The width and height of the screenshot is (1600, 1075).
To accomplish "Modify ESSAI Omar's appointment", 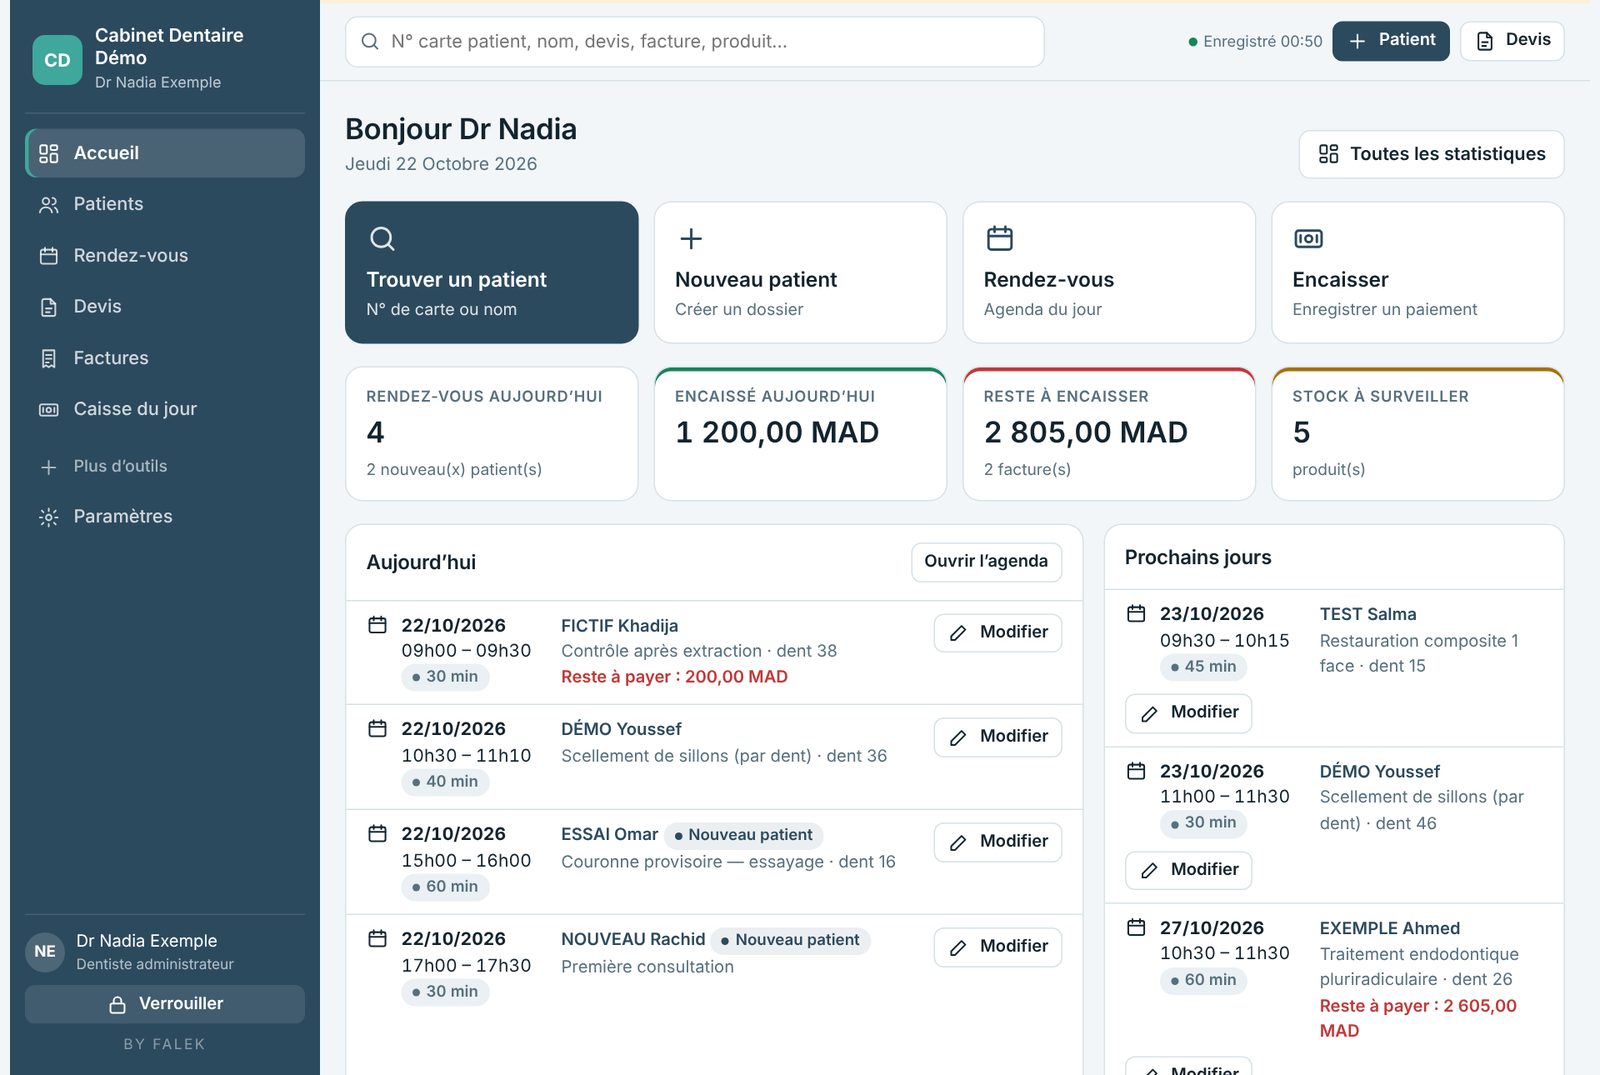I will click(x=998, y=842).
